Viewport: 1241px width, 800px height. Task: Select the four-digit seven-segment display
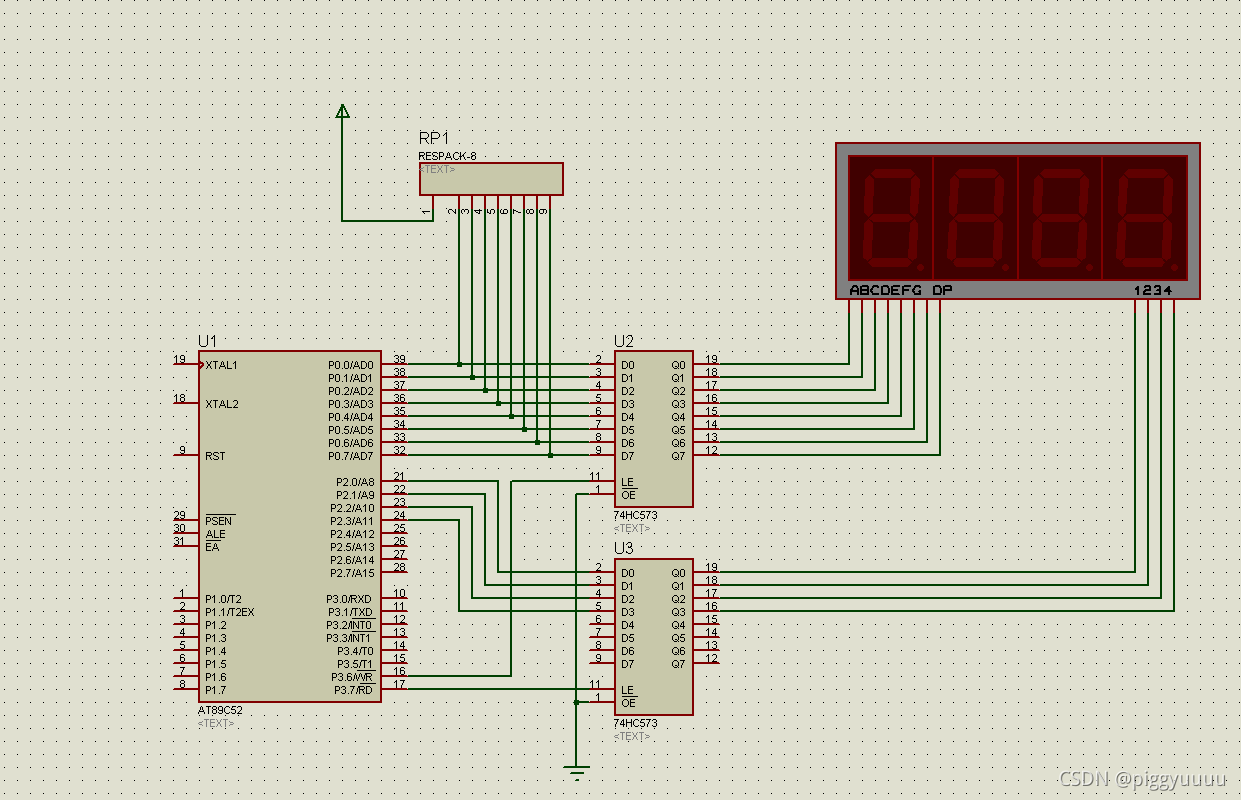[1018, 220]
